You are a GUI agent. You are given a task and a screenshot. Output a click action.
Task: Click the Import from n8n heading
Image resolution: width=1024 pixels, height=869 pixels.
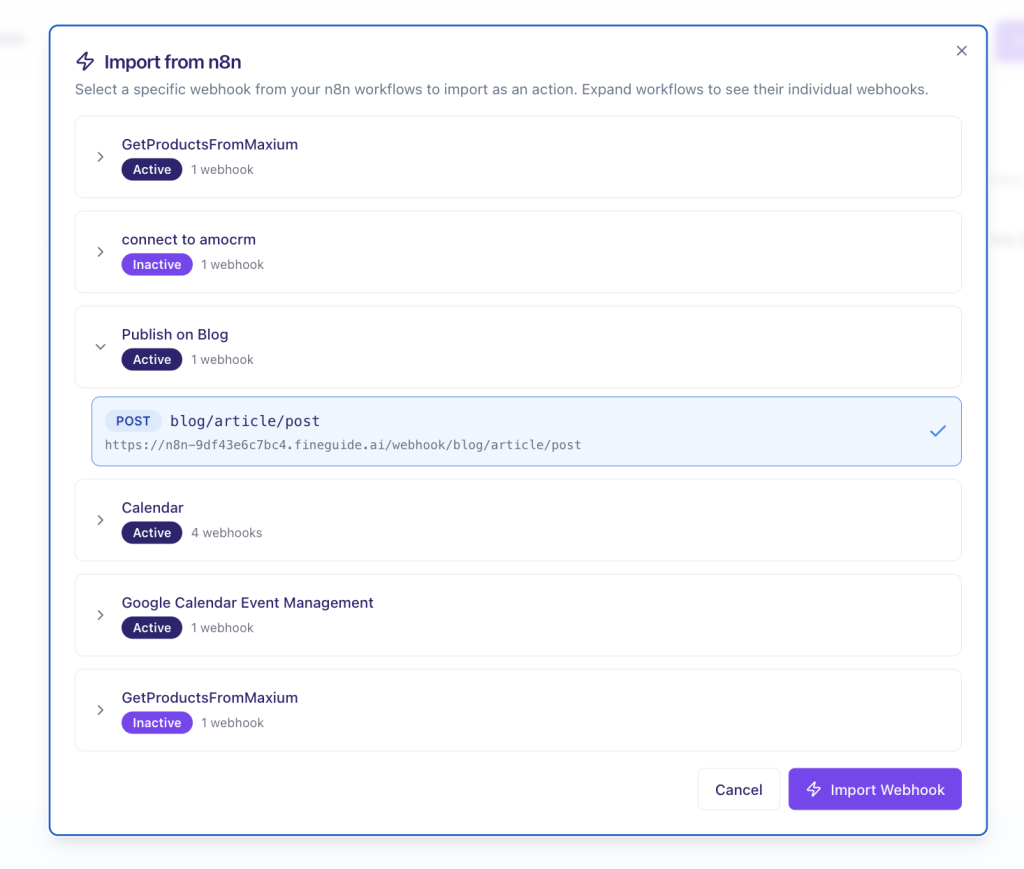pos(172,62)
